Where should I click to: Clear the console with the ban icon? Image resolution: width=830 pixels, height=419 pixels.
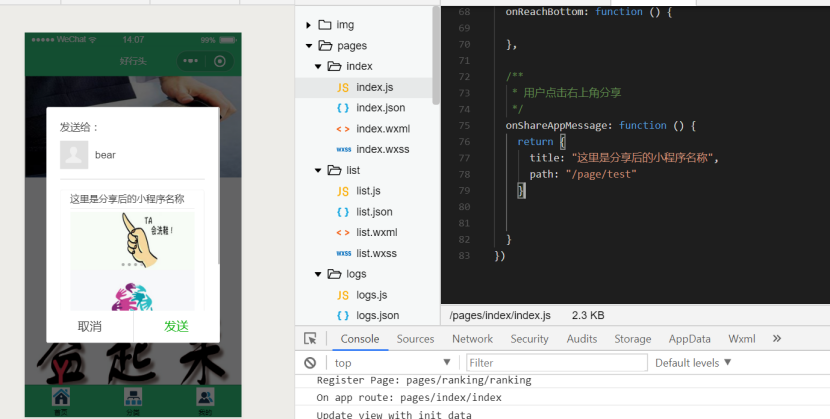point(310,363)
